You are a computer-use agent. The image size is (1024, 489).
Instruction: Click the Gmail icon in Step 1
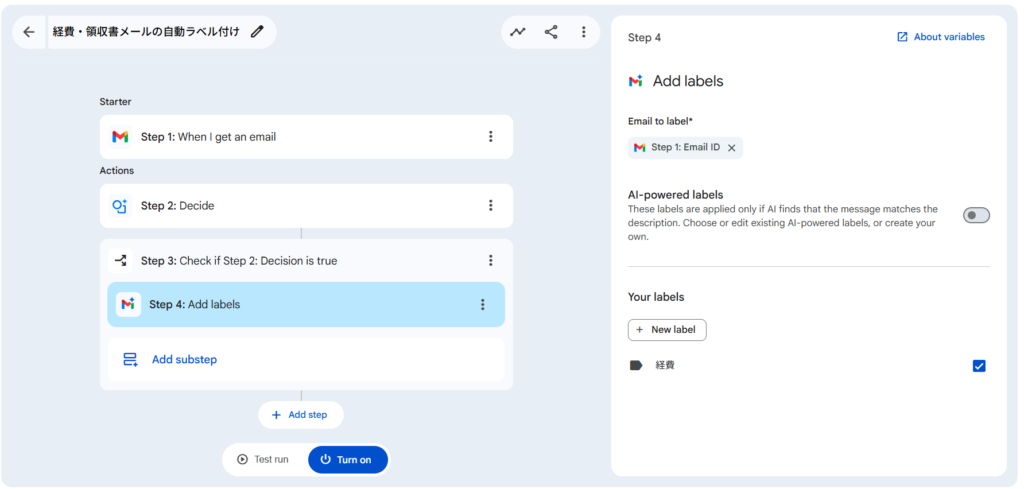pyautogui.click(x=120, y=137)
